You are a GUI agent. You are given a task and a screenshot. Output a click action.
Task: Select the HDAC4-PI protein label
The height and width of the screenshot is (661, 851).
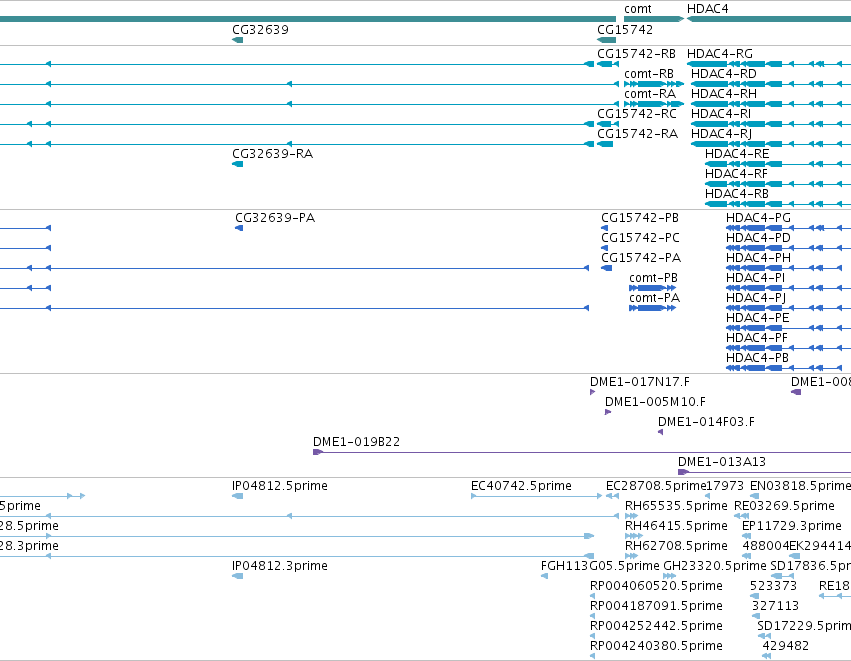(755, 278)
